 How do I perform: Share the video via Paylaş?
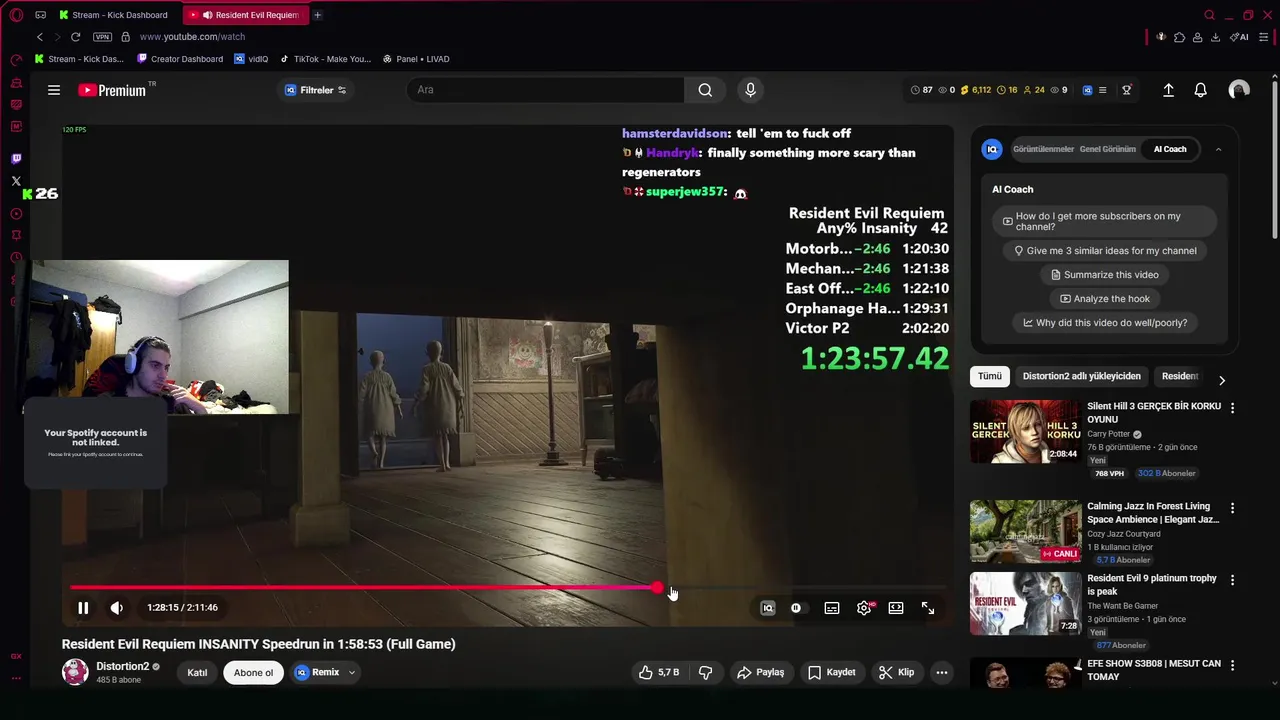[x=760, y=672]
